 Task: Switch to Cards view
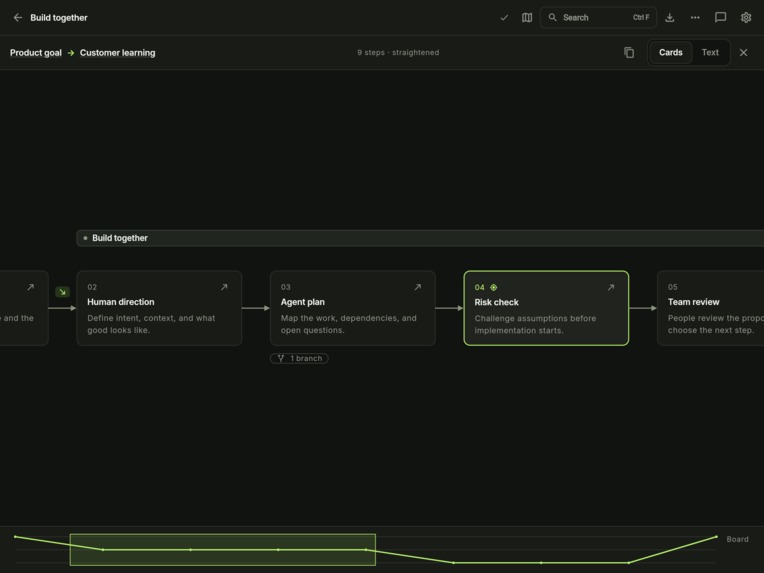click(x=670, y=52)
